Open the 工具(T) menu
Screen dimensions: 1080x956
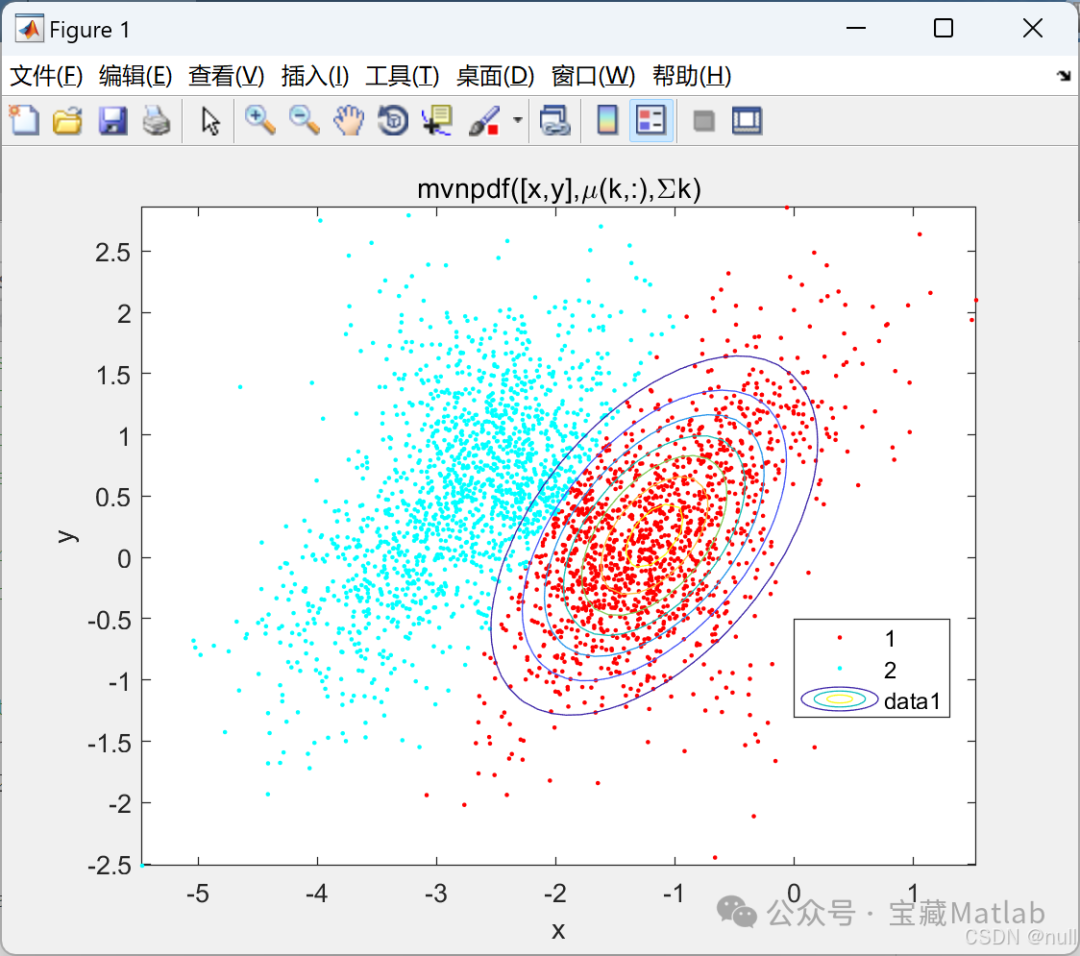(402, 76)
